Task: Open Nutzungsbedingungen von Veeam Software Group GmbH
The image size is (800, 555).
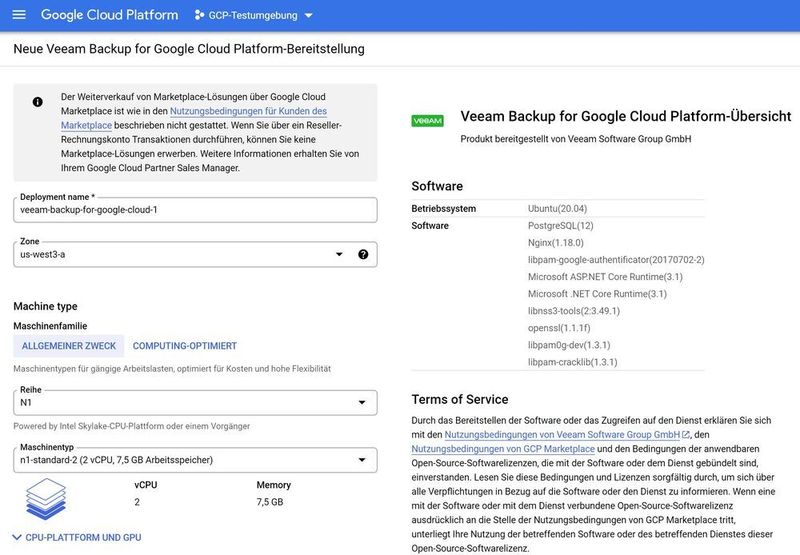Action: (562, 435)
